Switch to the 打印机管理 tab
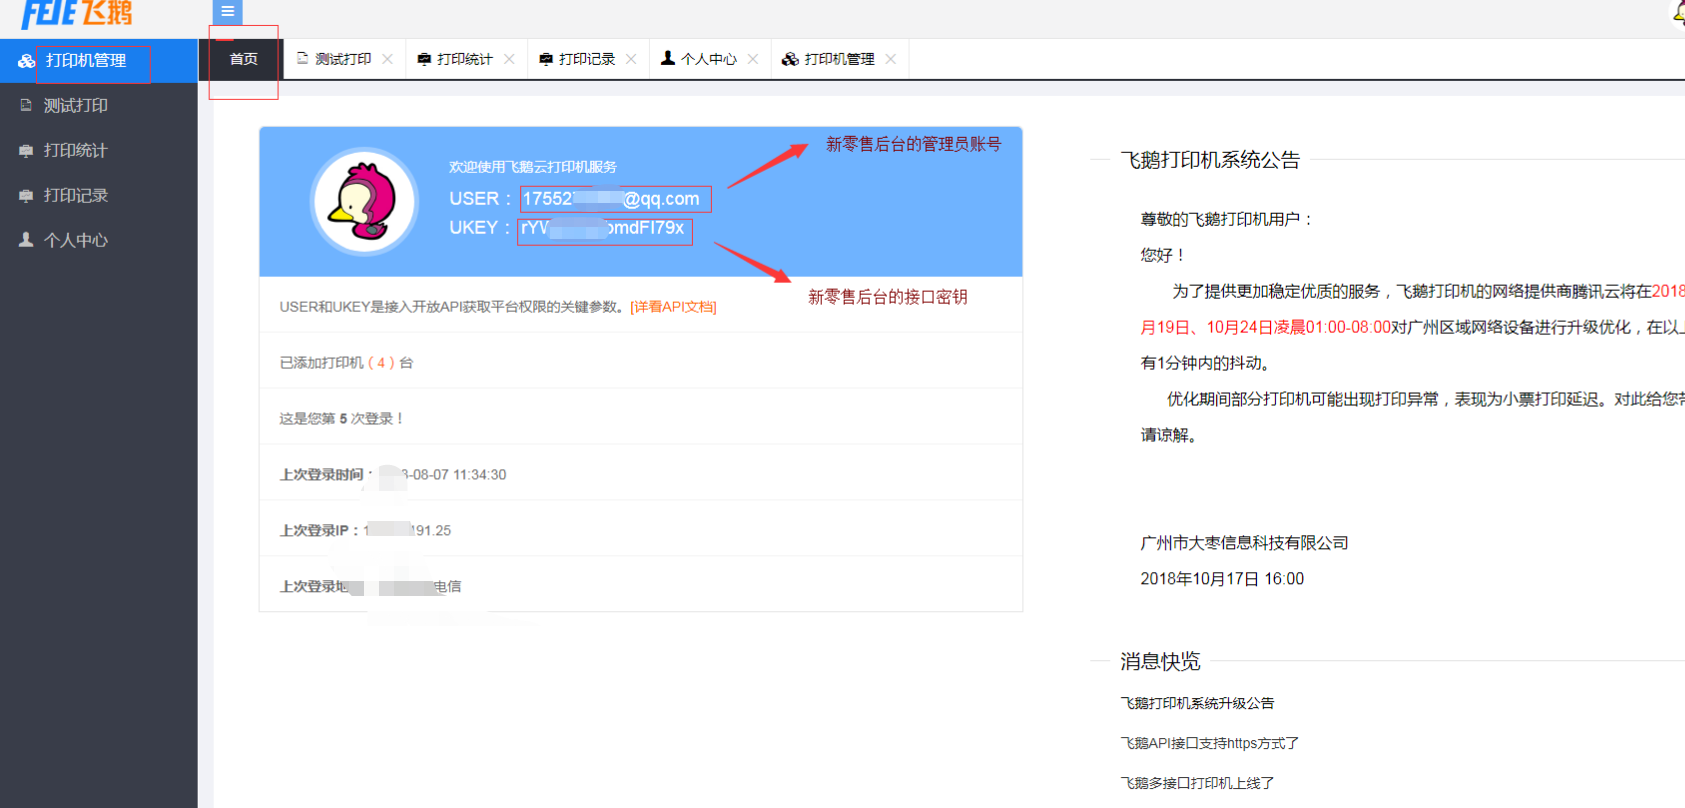The height and width of the screenshot is (808, 1685). click(839, 59)
